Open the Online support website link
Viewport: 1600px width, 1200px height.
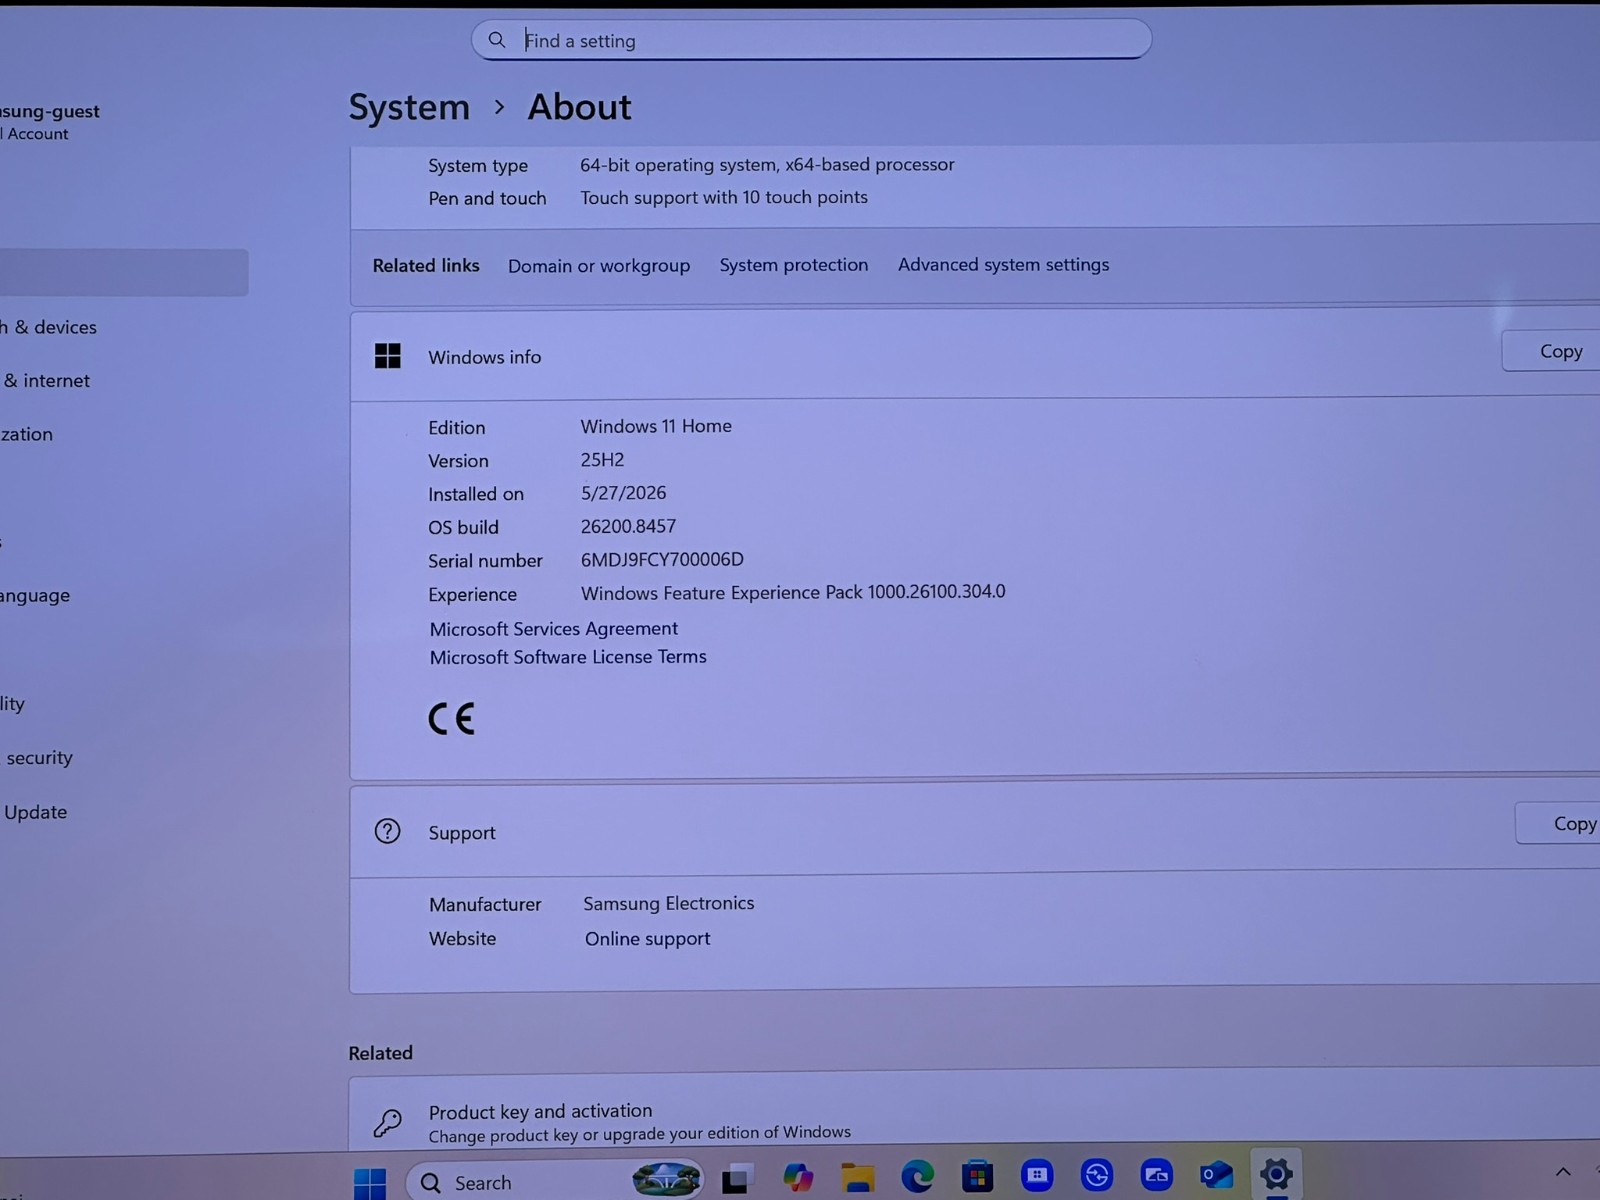648,939
